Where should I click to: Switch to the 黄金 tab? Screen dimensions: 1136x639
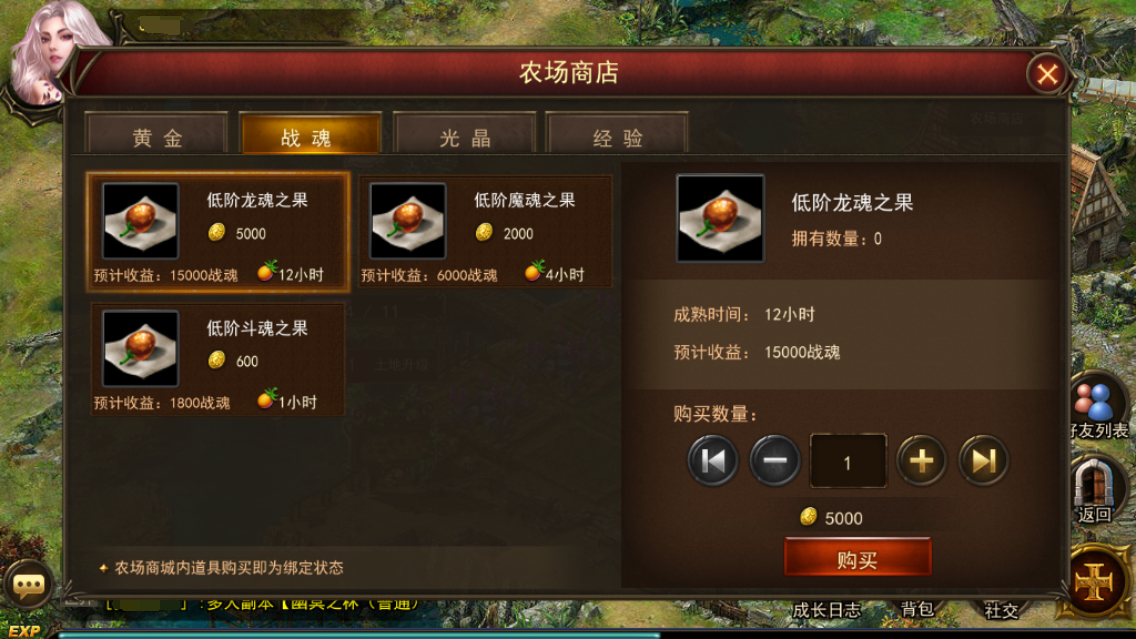(157, 133)
